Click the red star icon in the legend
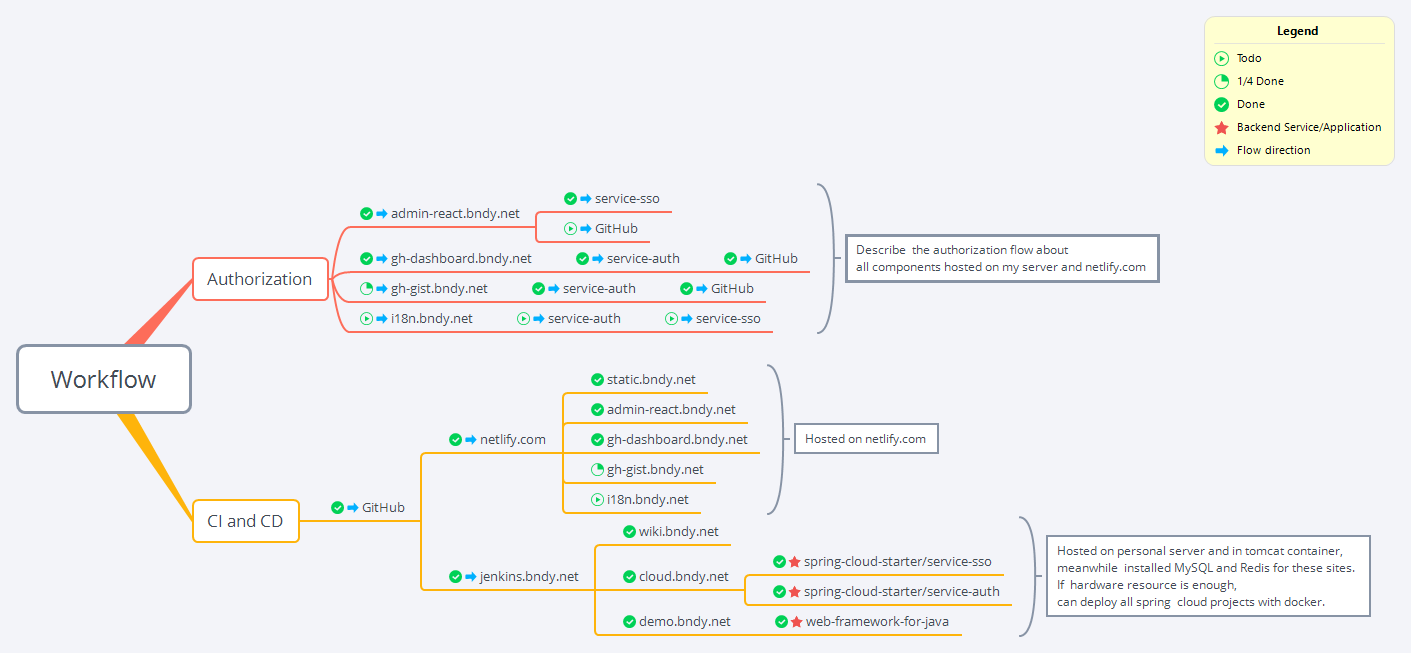 coord(1221,127)
